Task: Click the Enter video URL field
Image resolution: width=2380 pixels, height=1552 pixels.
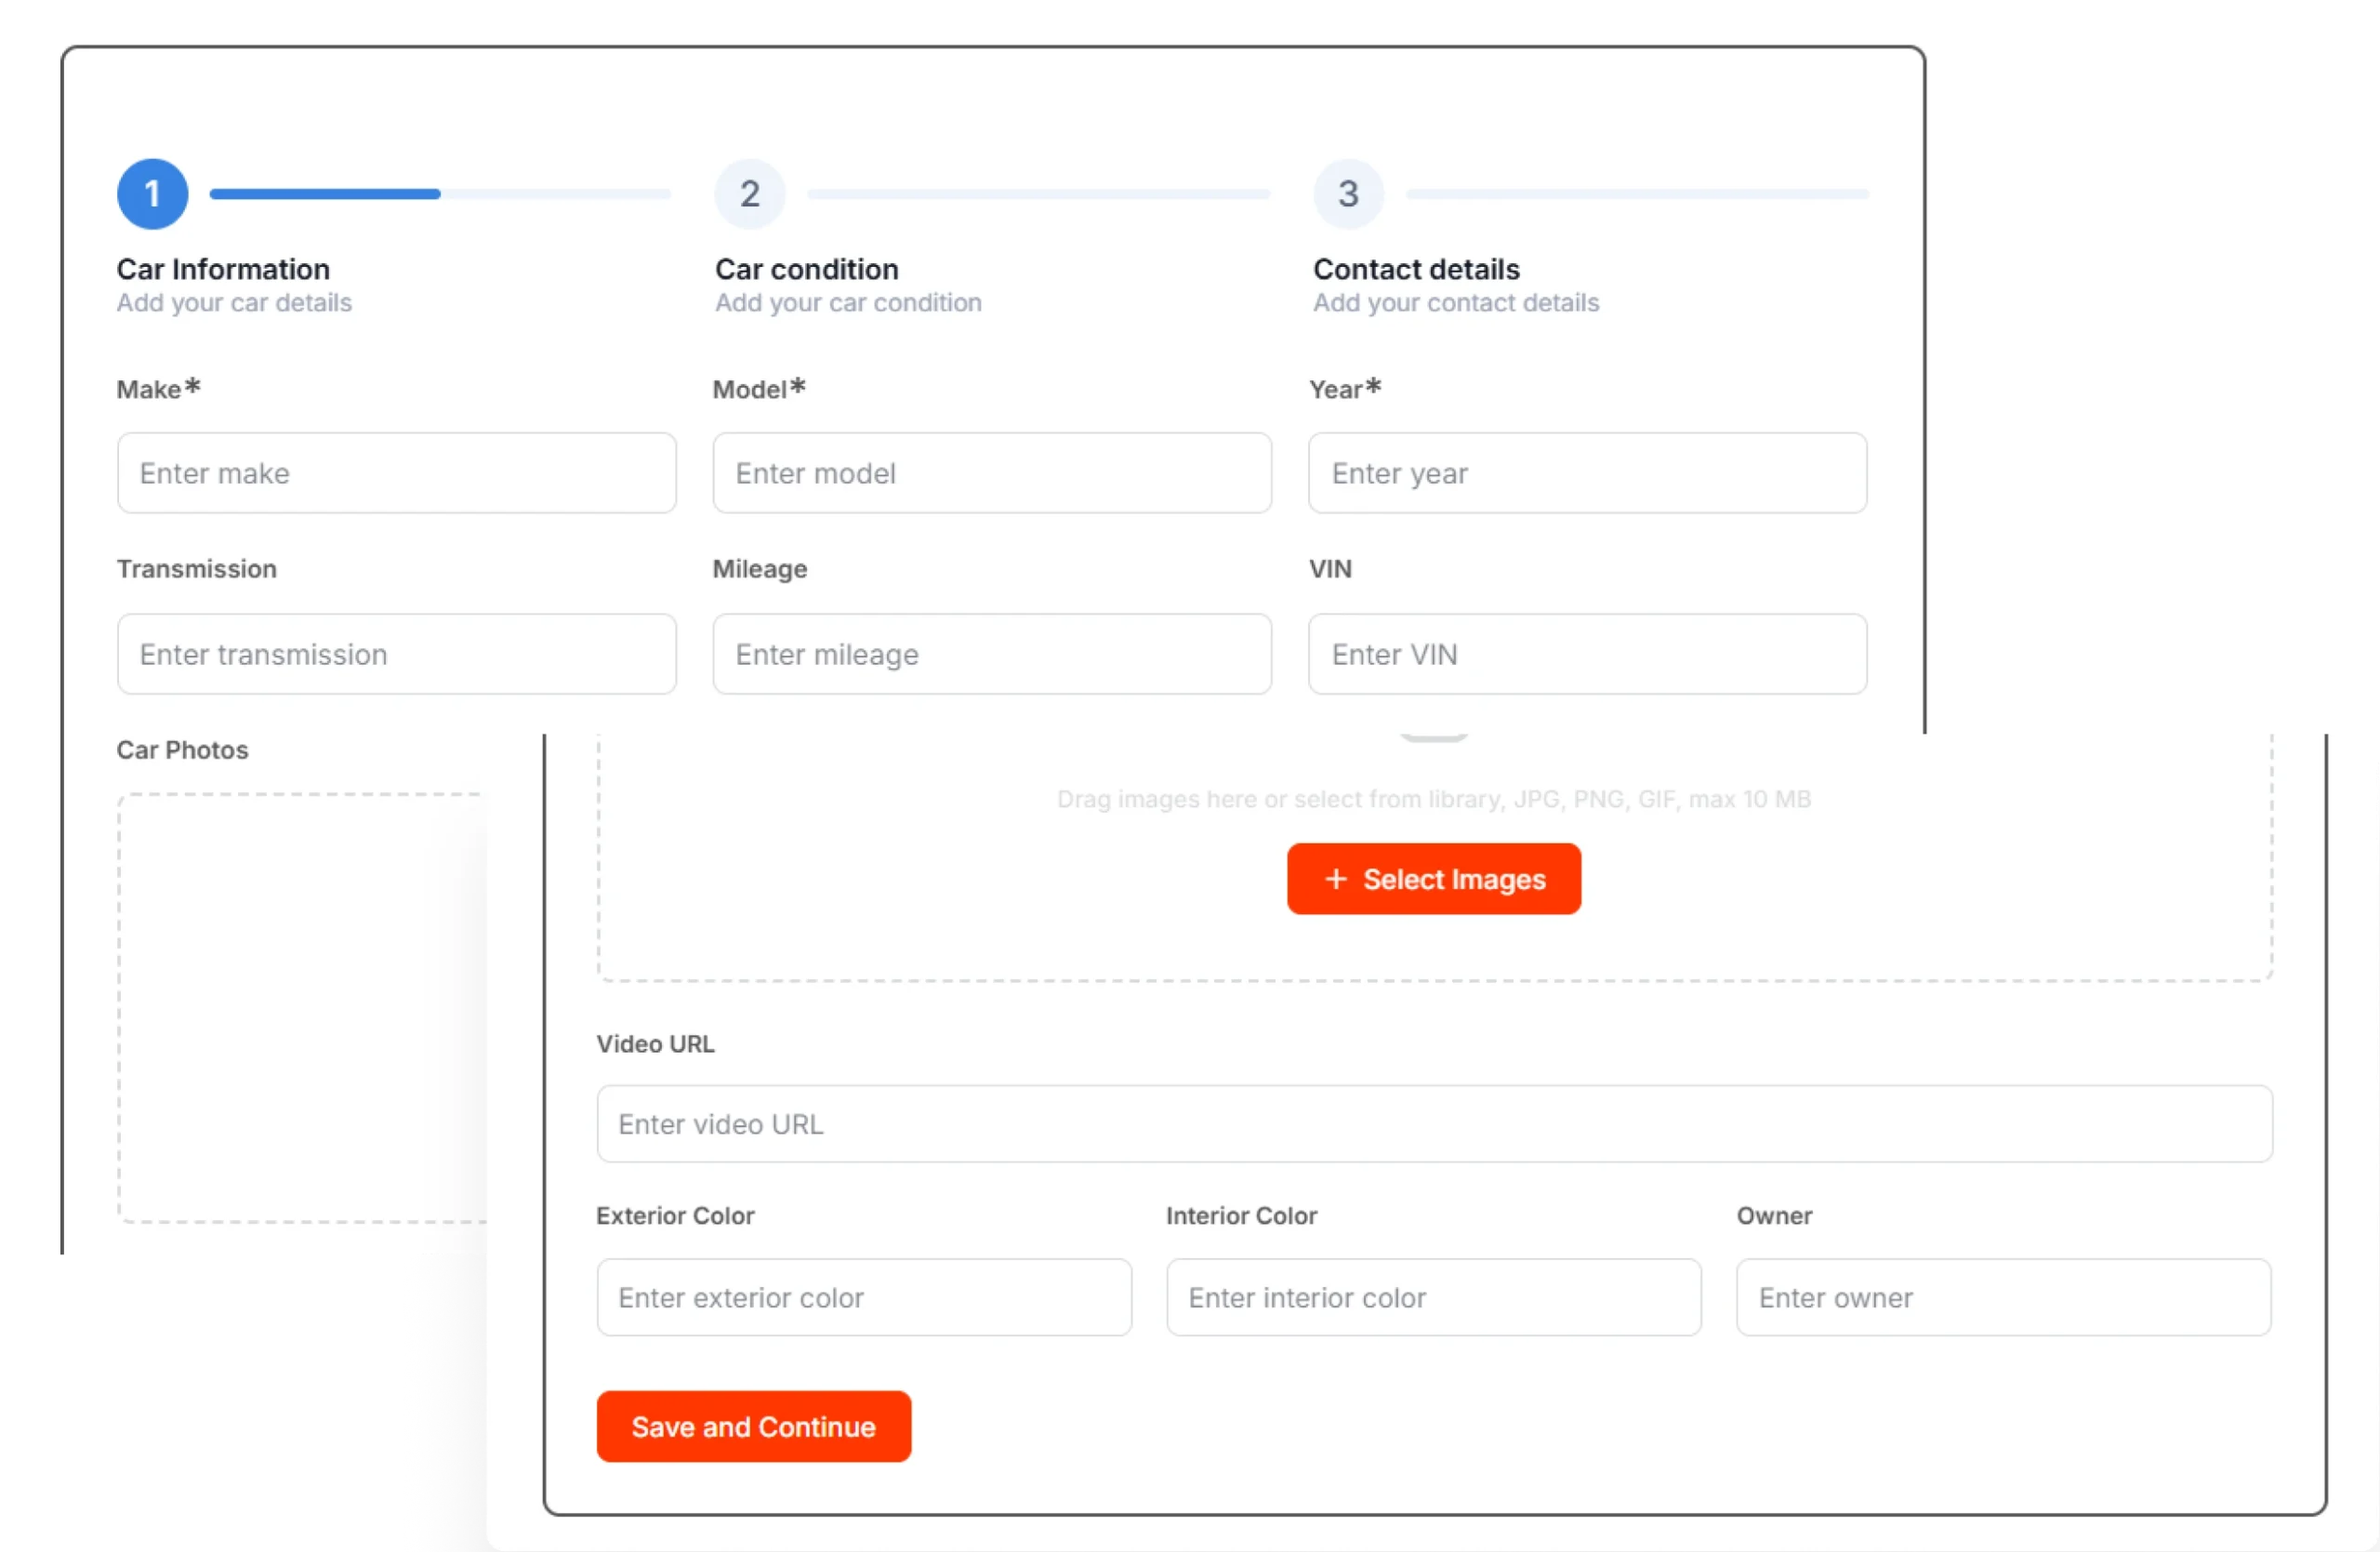Action: point(1434,1124)
